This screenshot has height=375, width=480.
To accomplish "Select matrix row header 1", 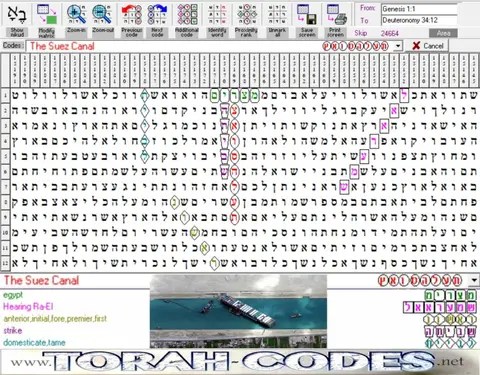I will 5,96.
